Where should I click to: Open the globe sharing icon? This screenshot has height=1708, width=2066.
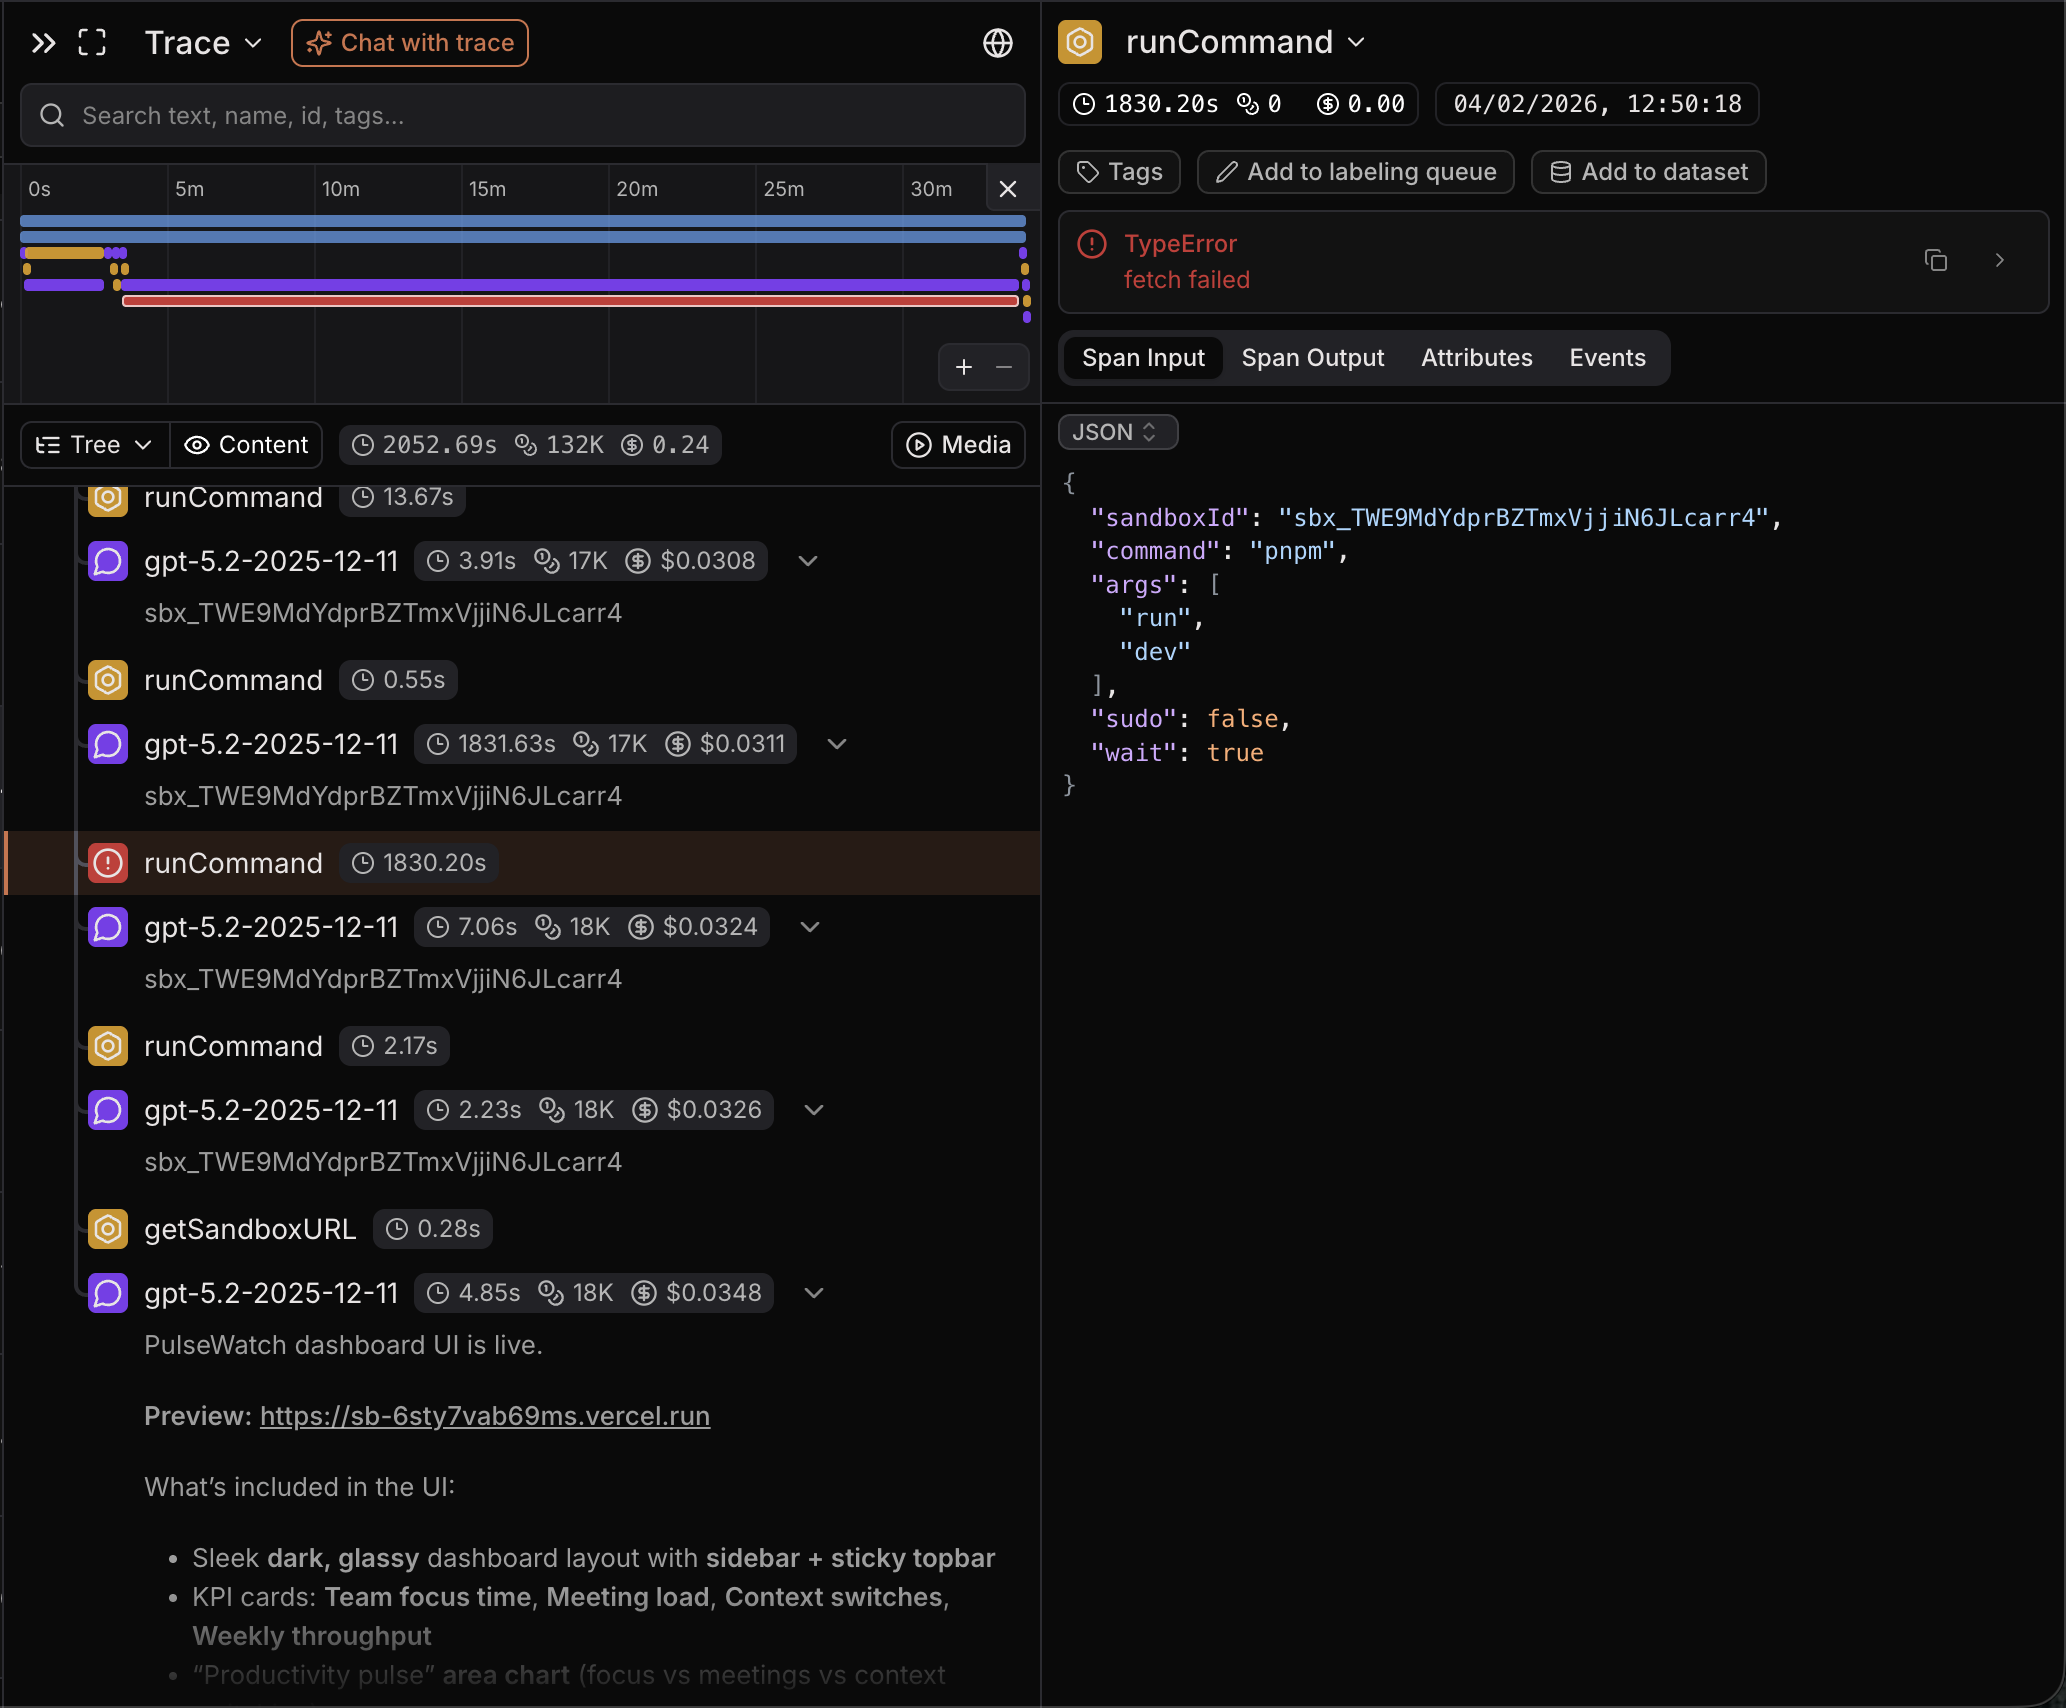point(997,43)
